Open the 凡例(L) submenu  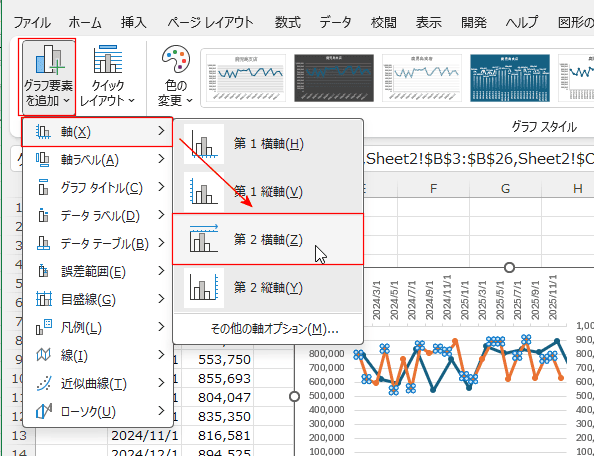point(97,328)
